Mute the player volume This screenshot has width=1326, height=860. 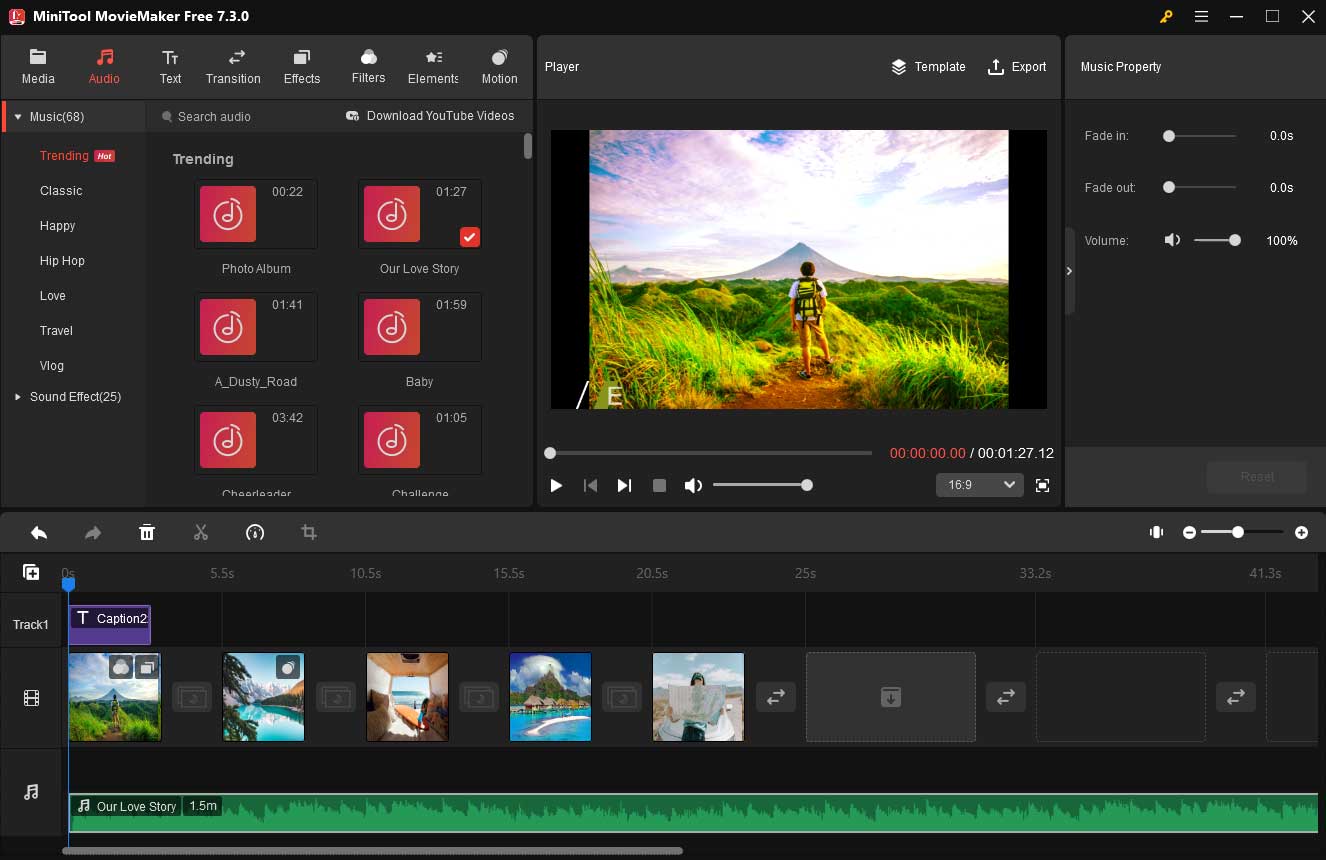point(693,485)
